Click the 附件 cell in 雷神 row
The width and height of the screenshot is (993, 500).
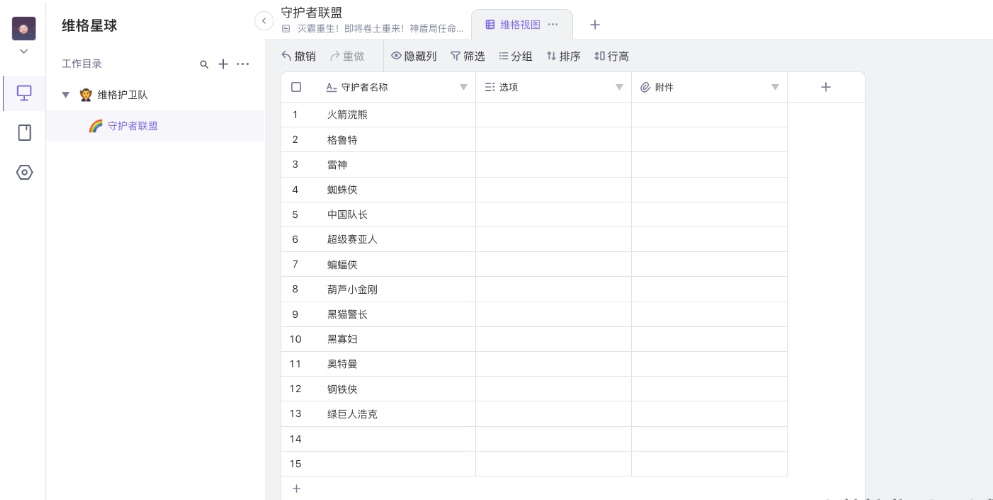[x=709, y=165]
